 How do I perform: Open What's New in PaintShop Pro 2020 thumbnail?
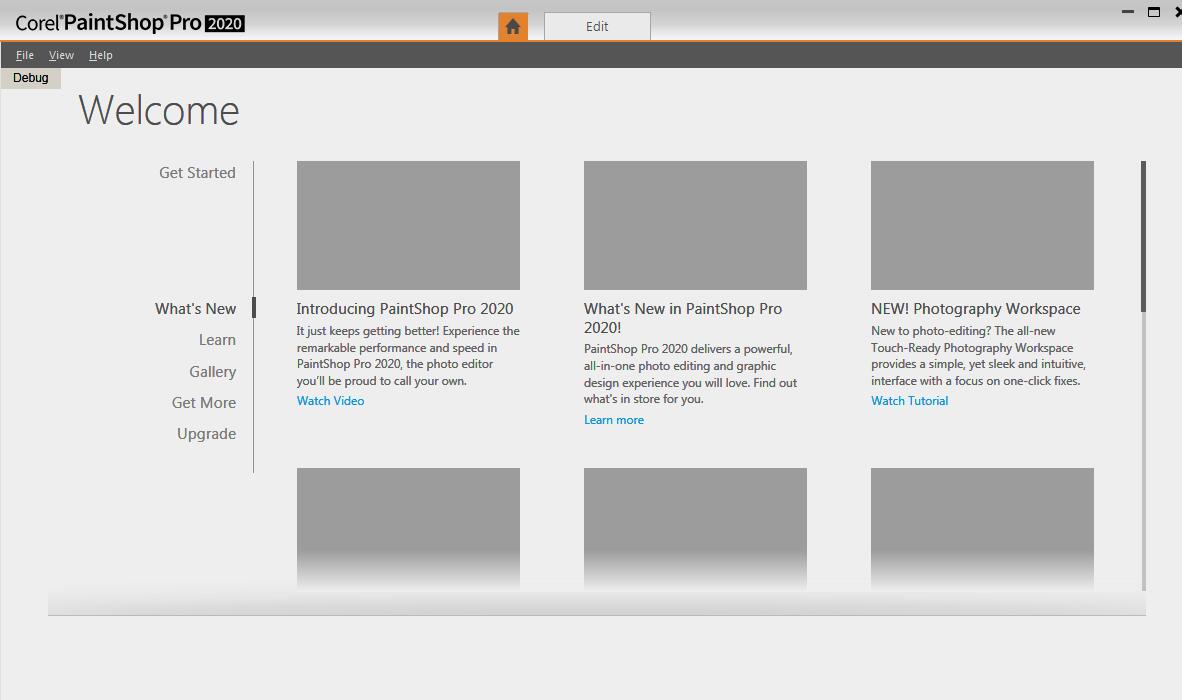coord(695,225)
